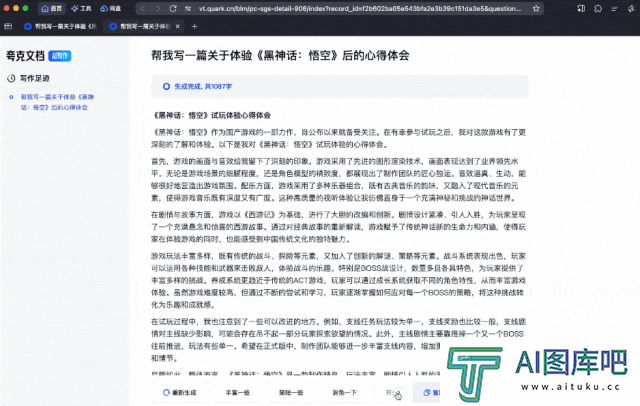640x406 pixels.
Task: Click the paragraph starting 首先，游戏的画面与音效
Action: tap(338, 180)
